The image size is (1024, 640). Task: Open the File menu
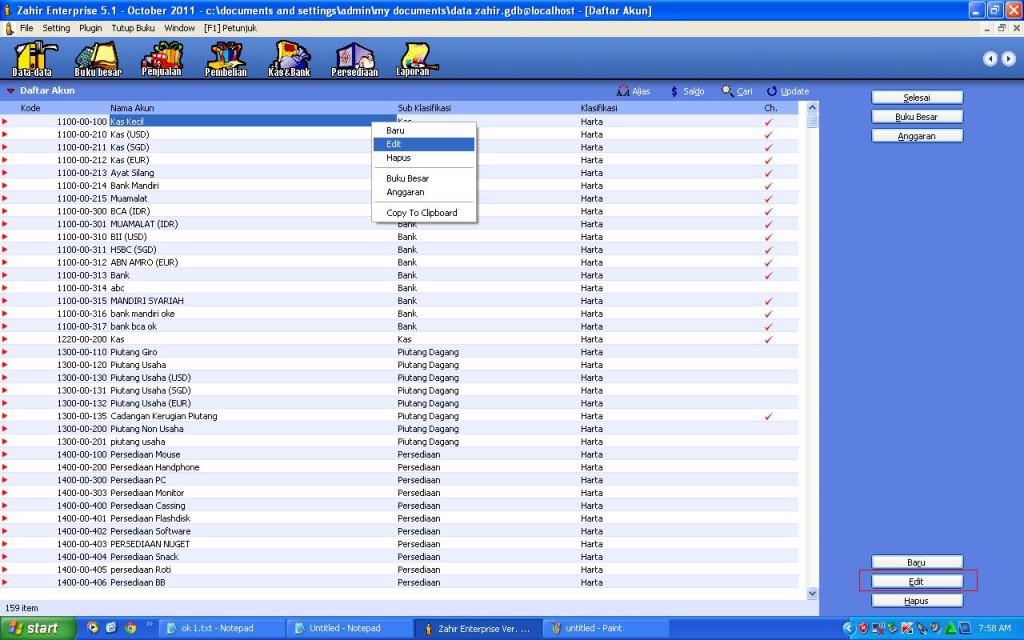(x=27, y=28)
